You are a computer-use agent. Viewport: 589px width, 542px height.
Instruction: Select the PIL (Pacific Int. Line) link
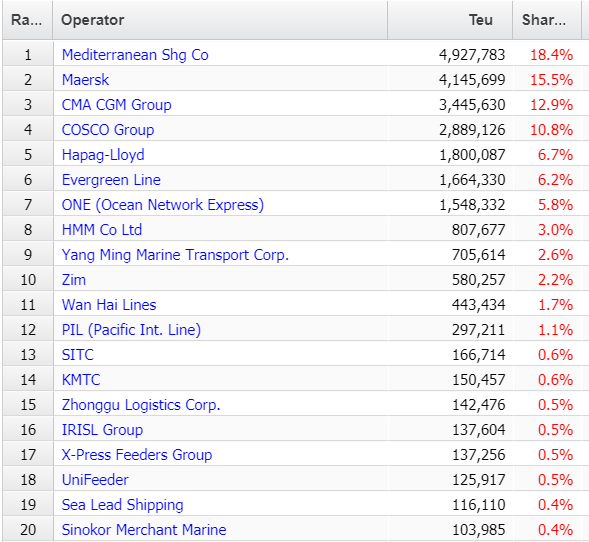(131, 330)
